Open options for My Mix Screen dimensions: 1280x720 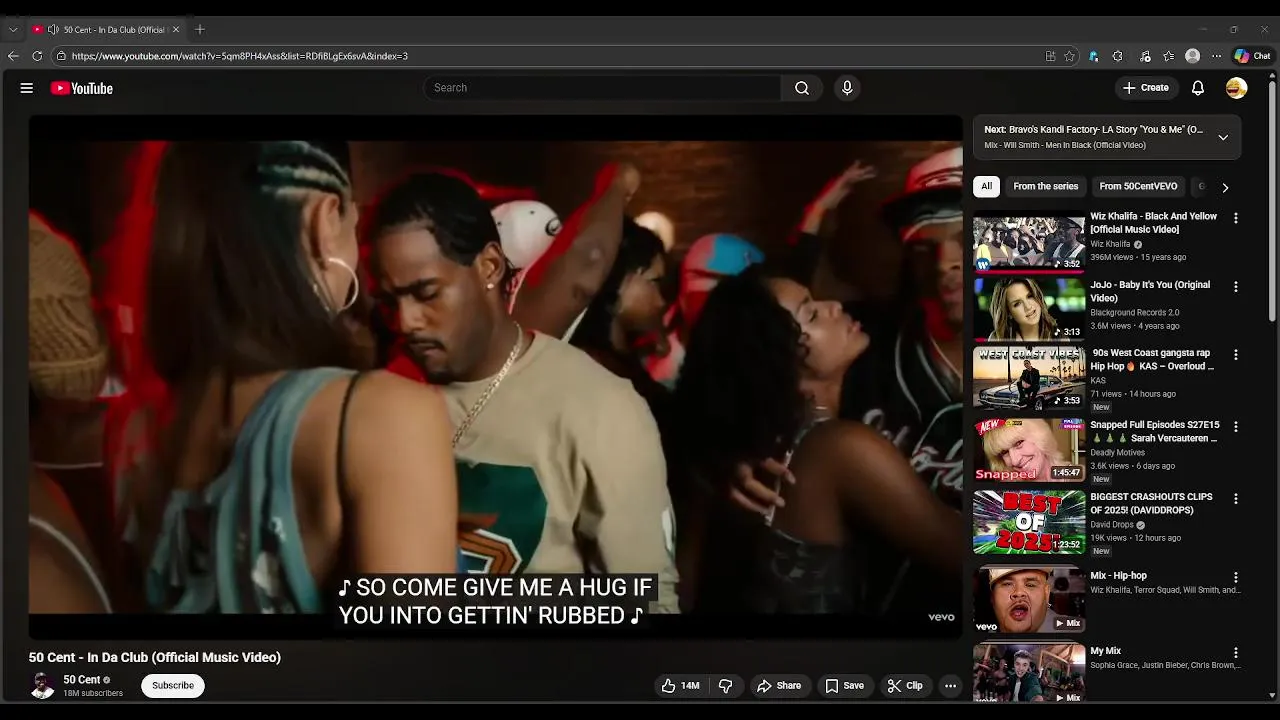pos(1235,653)
